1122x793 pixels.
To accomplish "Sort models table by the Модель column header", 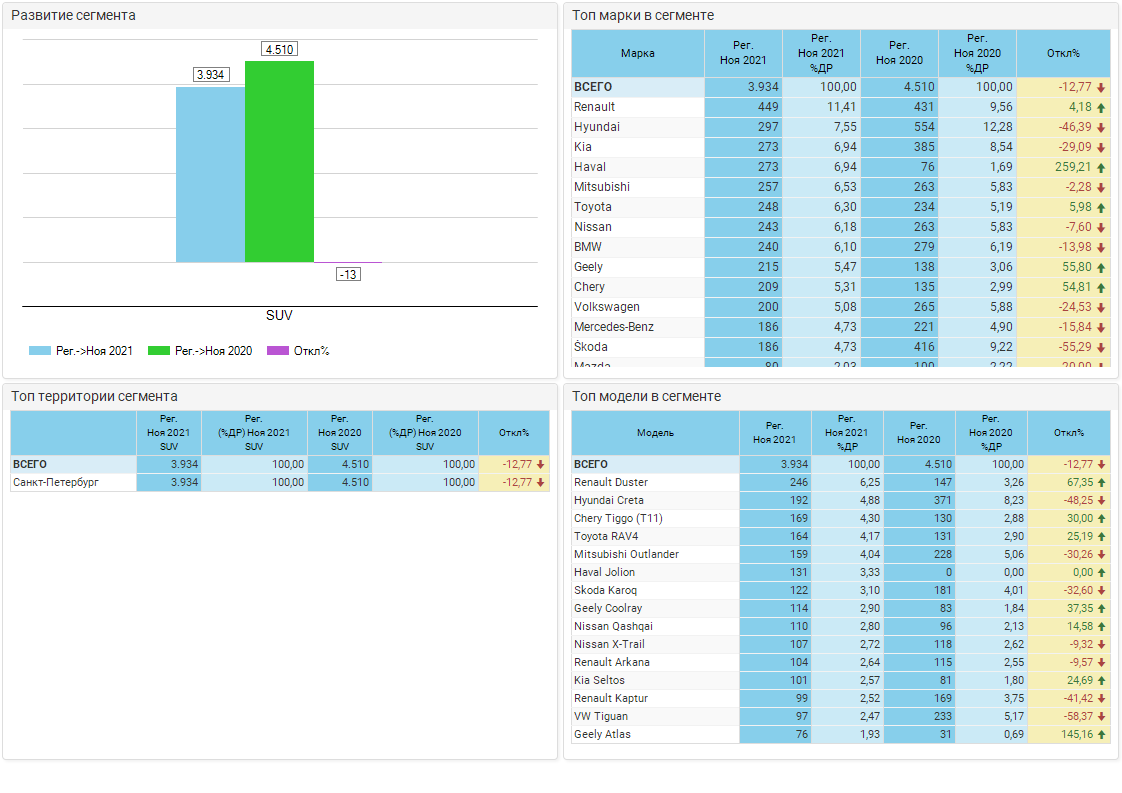I will point(655,433).
